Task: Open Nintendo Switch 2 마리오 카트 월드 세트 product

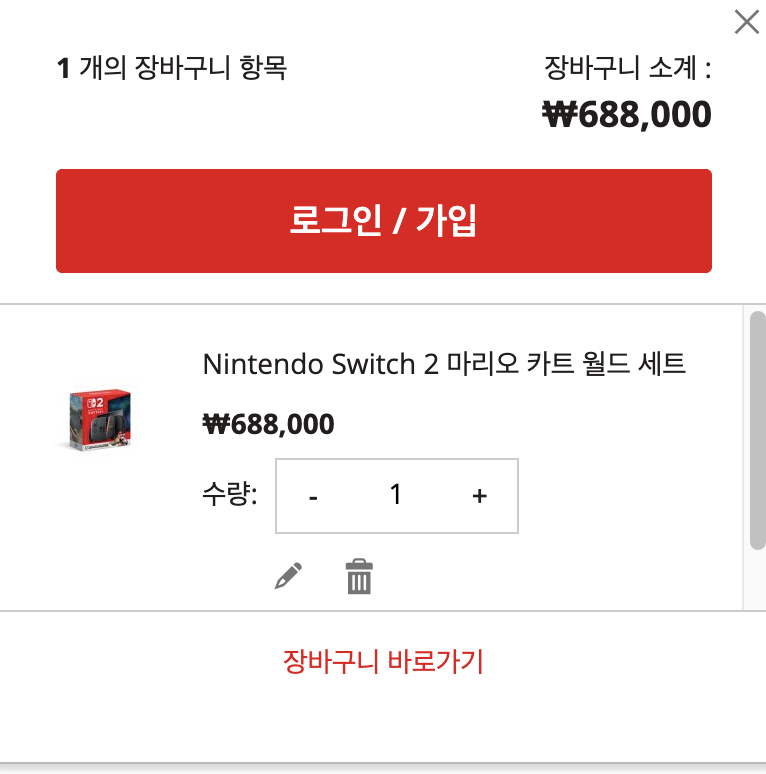Action: [444, 364]
